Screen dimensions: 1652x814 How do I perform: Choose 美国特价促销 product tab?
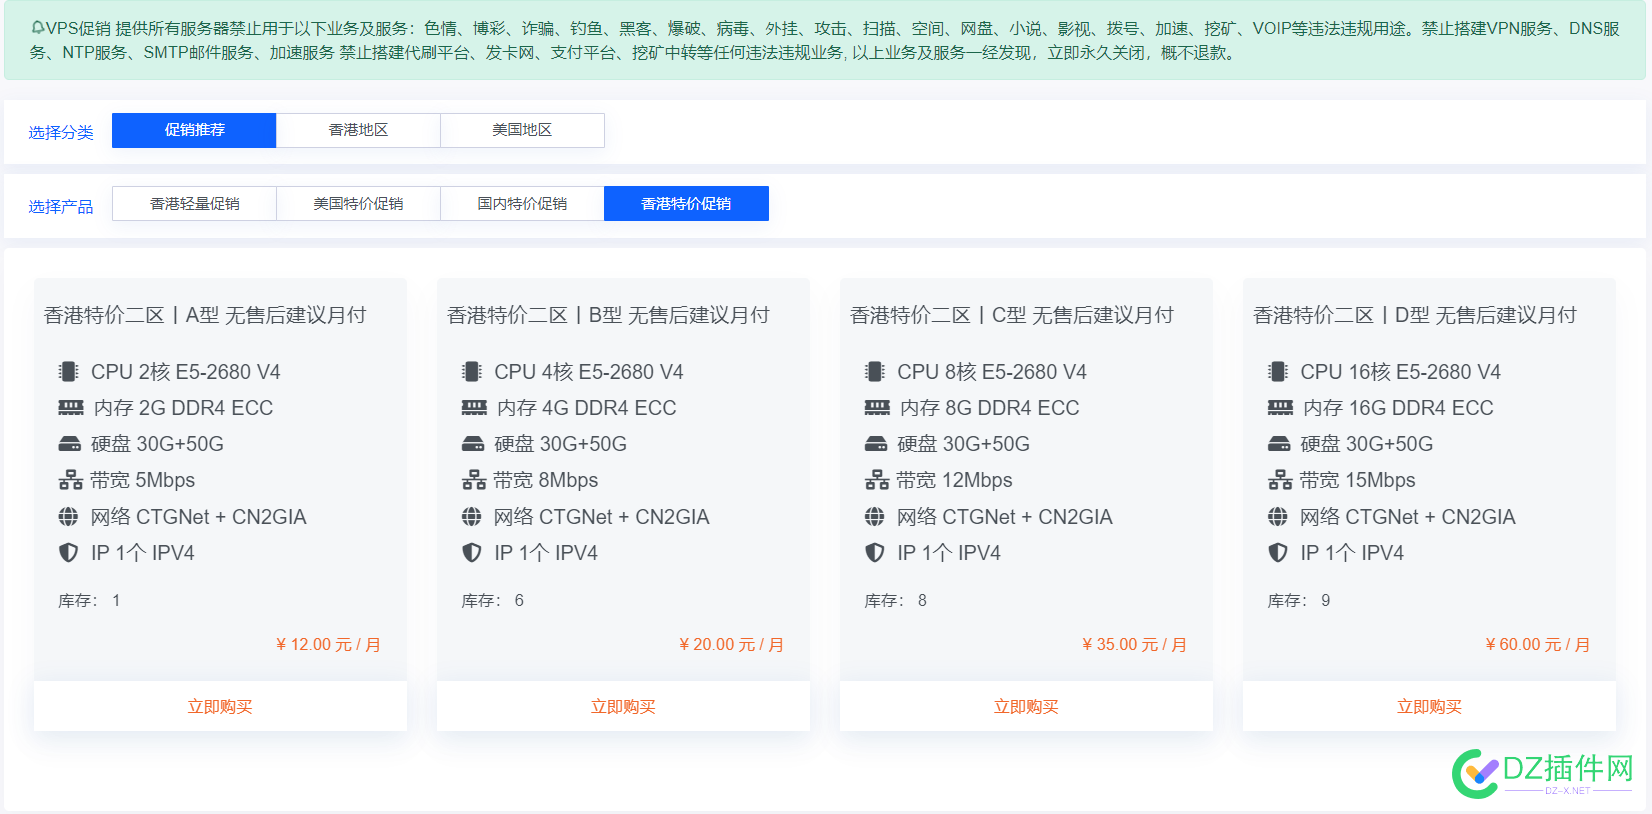358,204
